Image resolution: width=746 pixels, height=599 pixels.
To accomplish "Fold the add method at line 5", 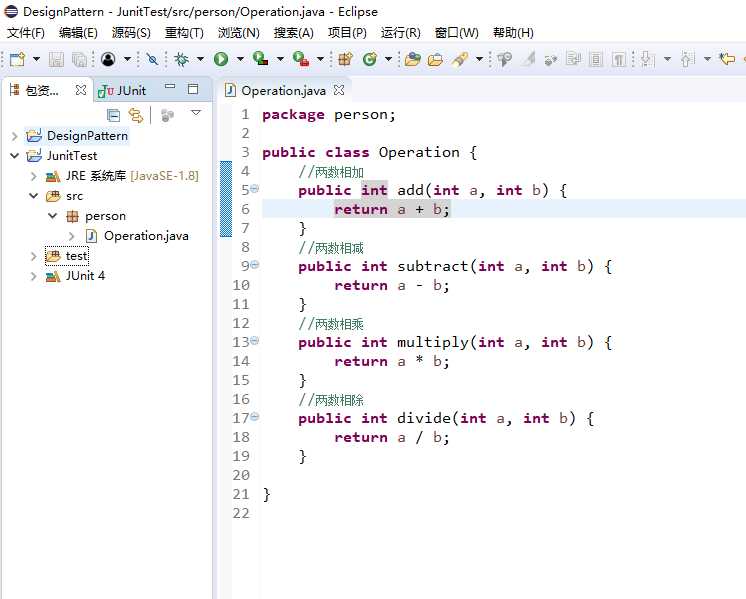I will [255, 189].
